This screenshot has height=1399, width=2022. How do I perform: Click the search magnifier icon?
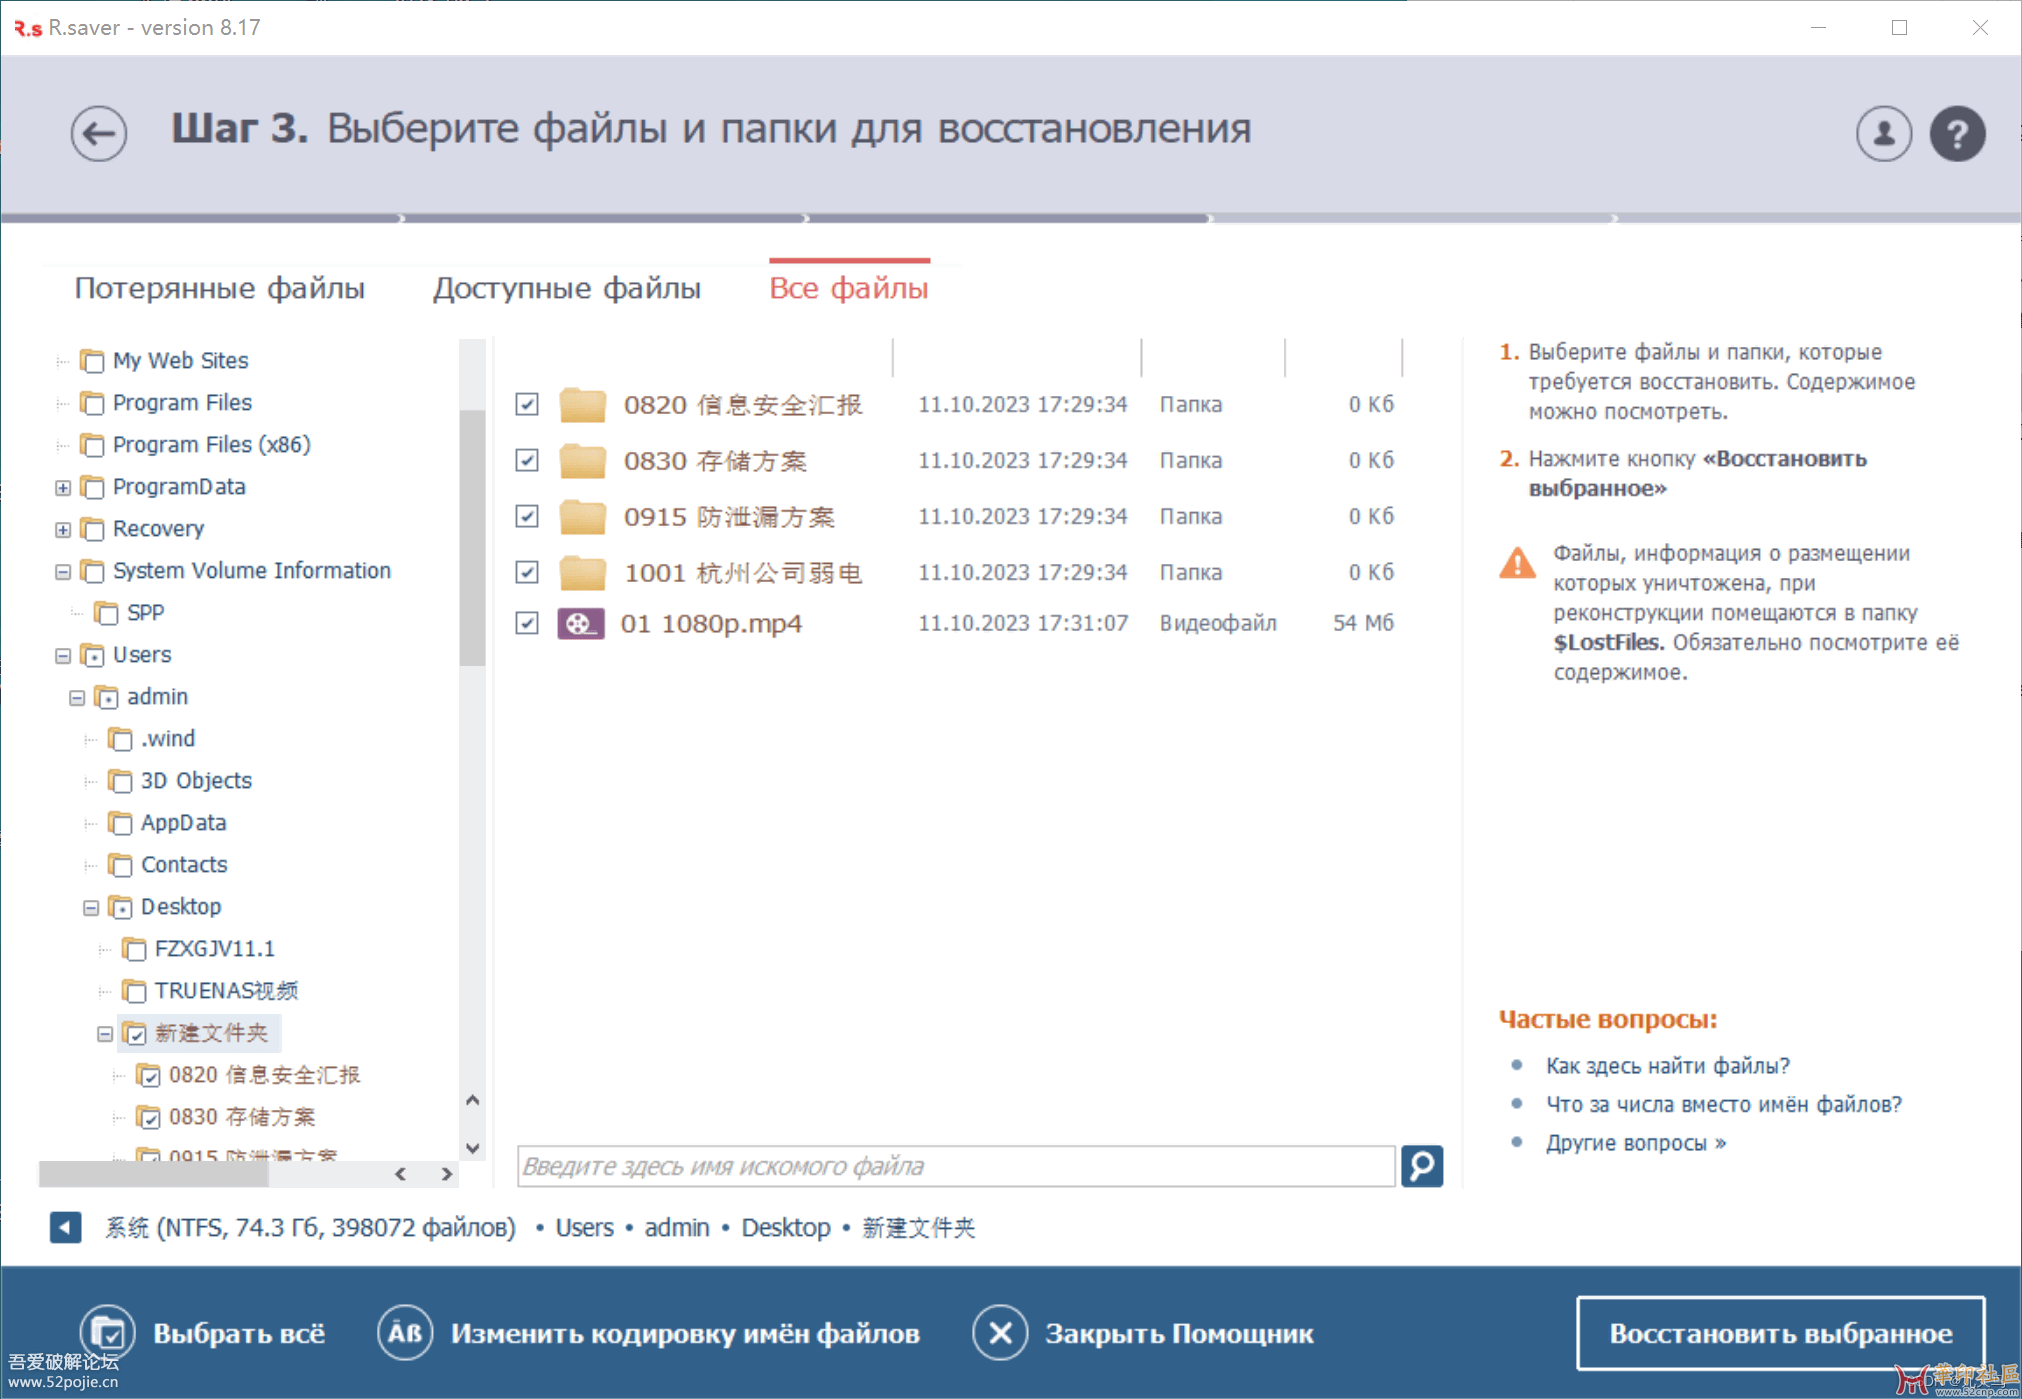pos(1421,1166)
